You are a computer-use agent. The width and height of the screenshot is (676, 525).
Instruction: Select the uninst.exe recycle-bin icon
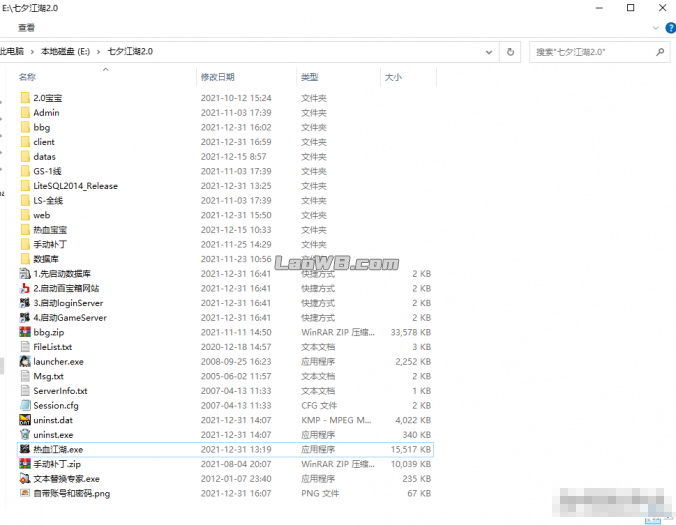pyautogui.click(x=25, y=435)
